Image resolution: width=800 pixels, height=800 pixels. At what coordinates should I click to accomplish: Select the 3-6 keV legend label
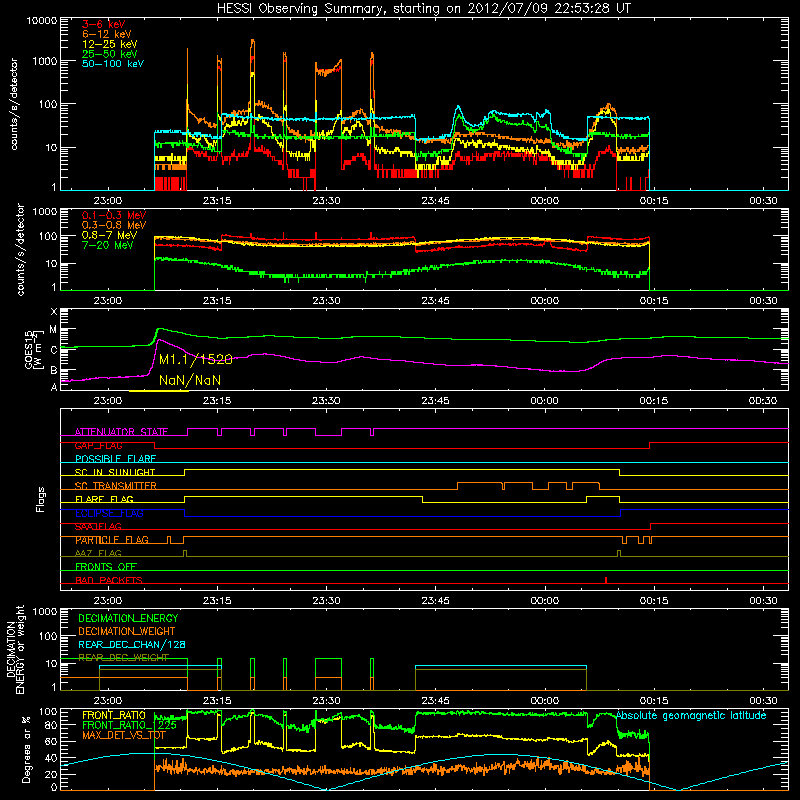click(104, 24)
